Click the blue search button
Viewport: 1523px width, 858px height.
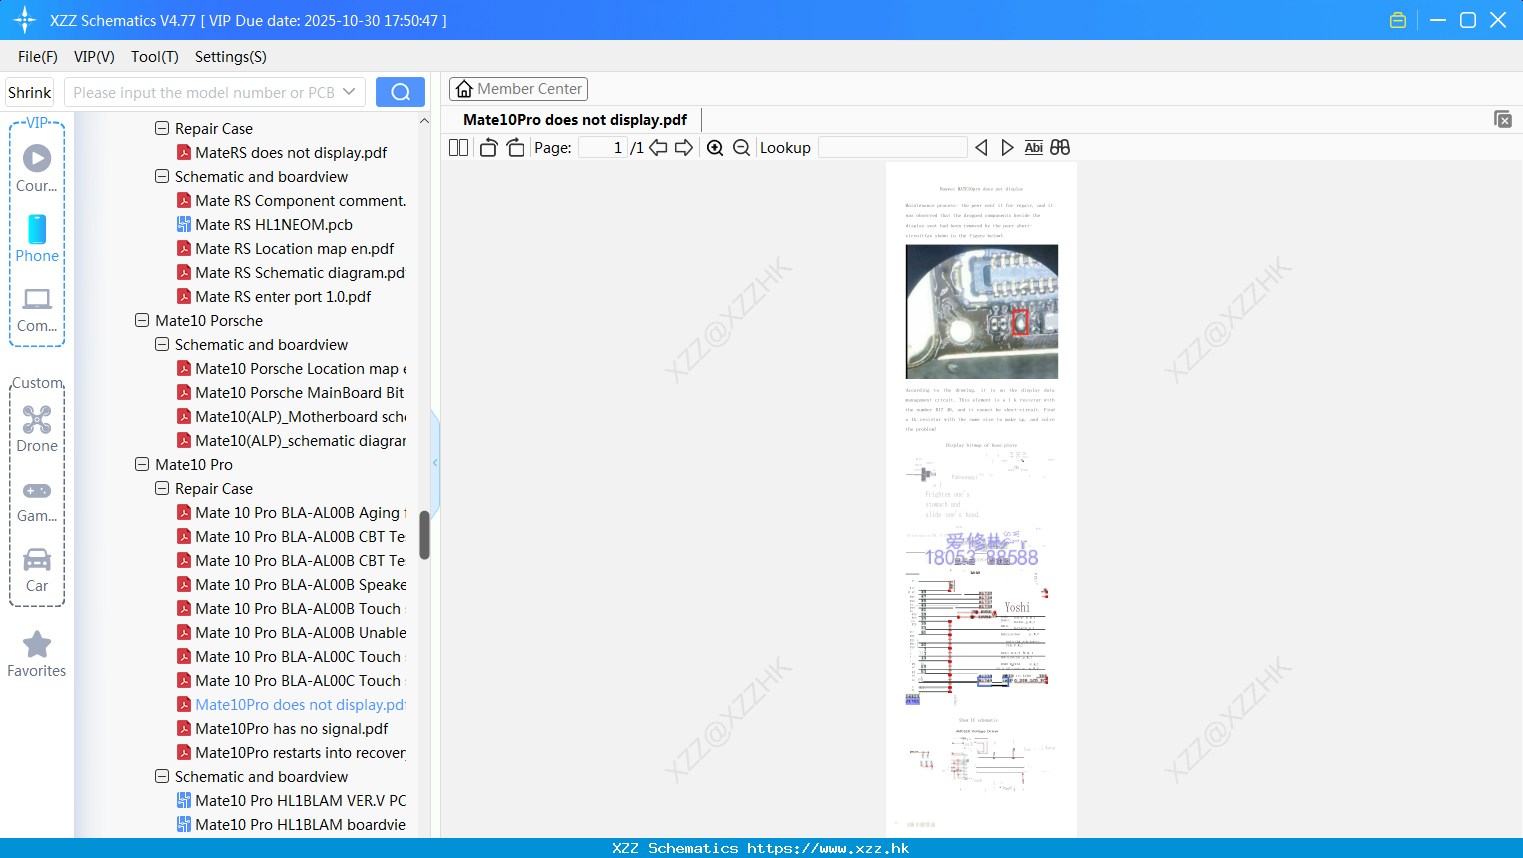click(400, 92)
